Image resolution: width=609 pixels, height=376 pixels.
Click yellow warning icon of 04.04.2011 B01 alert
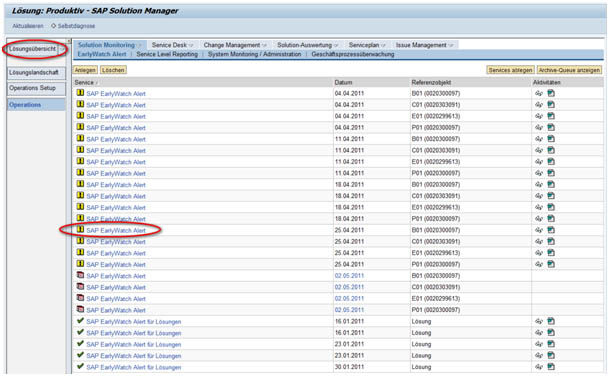click(80, 93)
